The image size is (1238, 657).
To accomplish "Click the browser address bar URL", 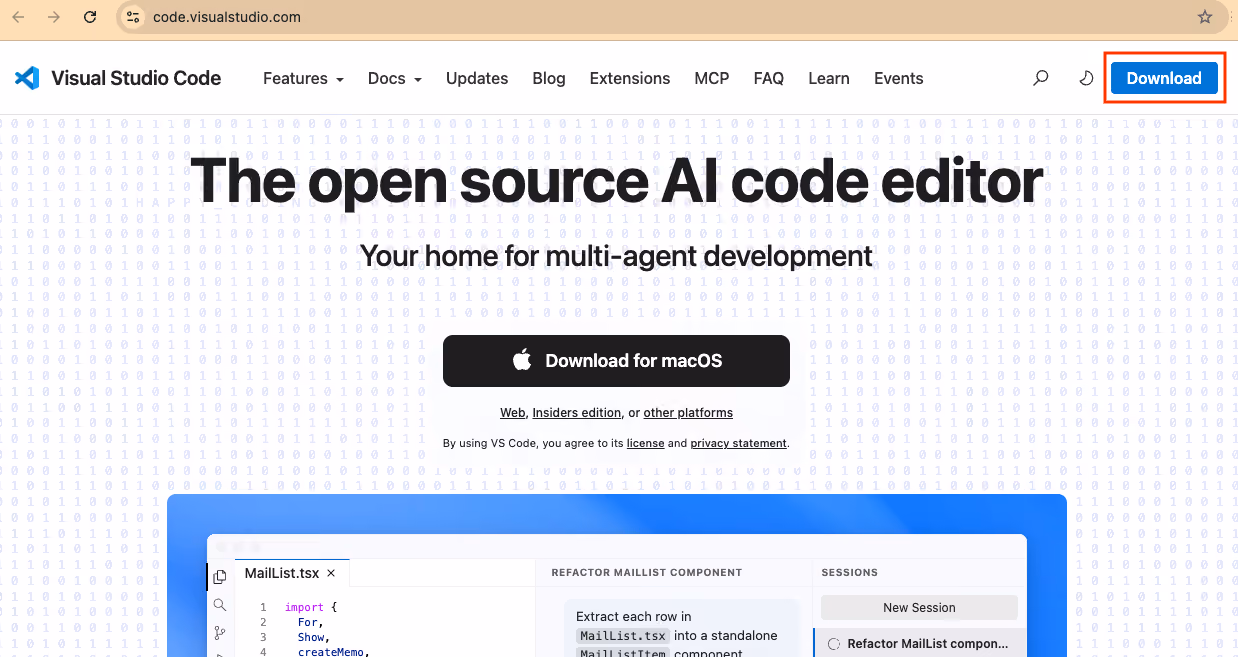I will point(227,17).
